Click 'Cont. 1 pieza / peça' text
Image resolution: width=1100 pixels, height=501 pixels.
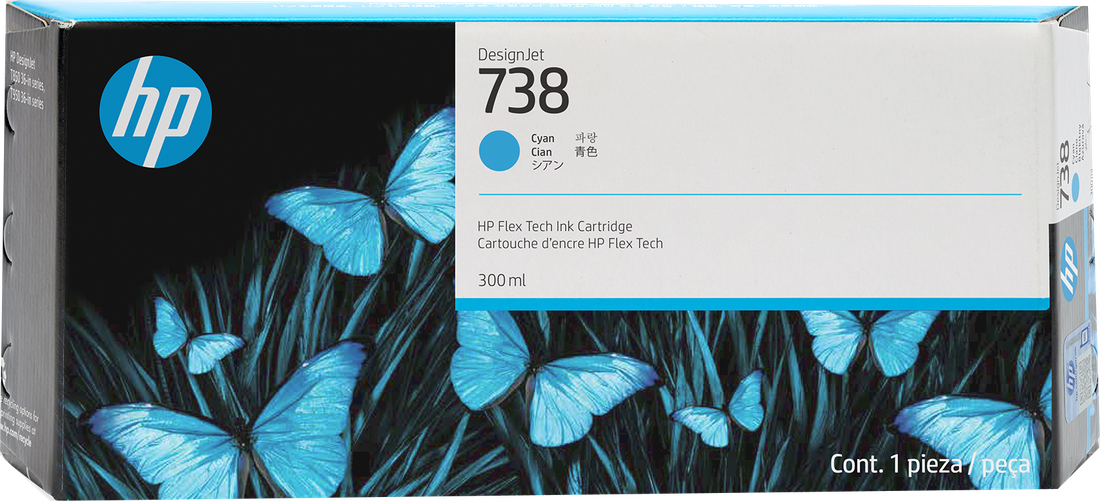point(930,464)
